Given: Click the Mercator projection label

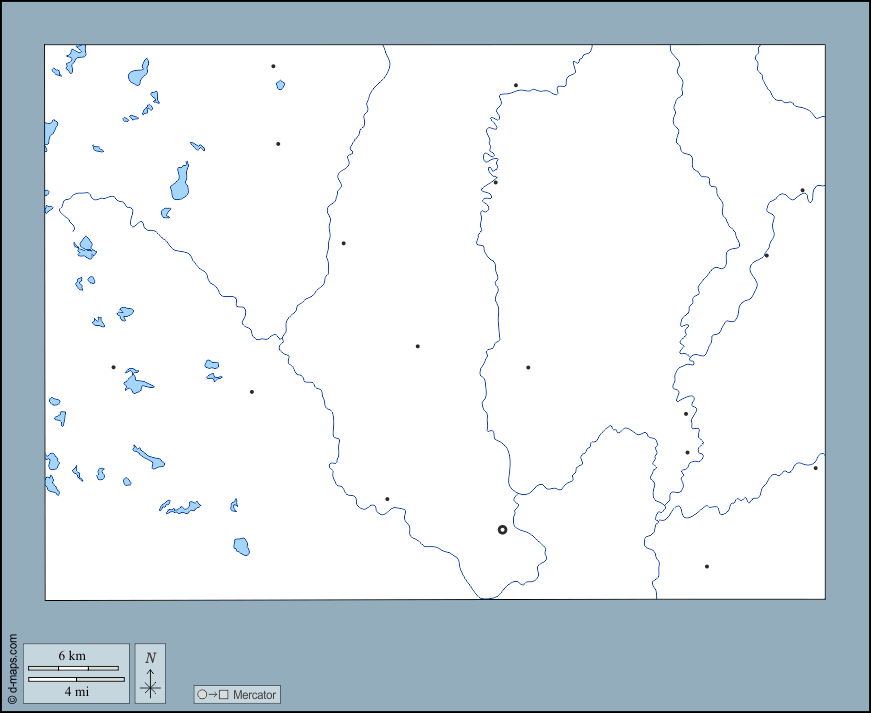Looking at the screenshot, I should [x=254, y=694].
